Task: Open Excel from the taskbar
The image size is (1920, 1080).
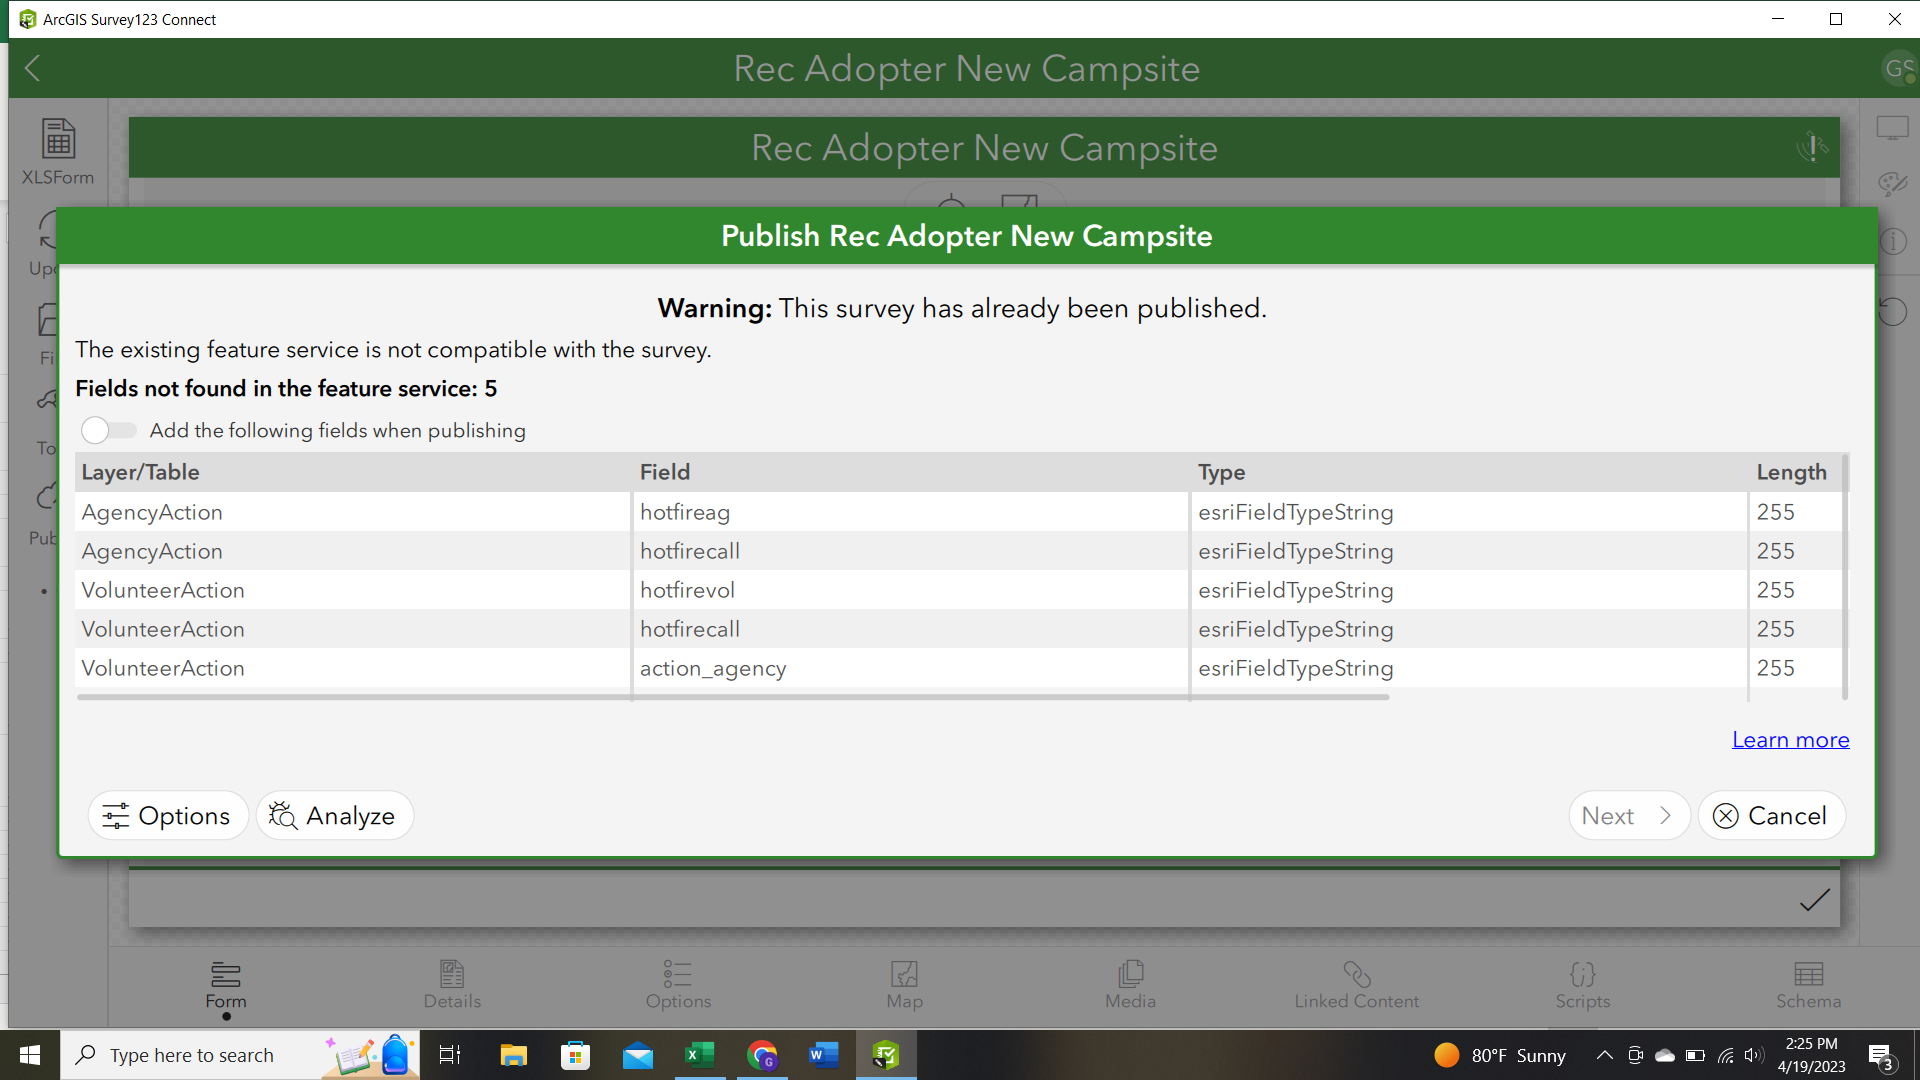Action: (700, 1055)
